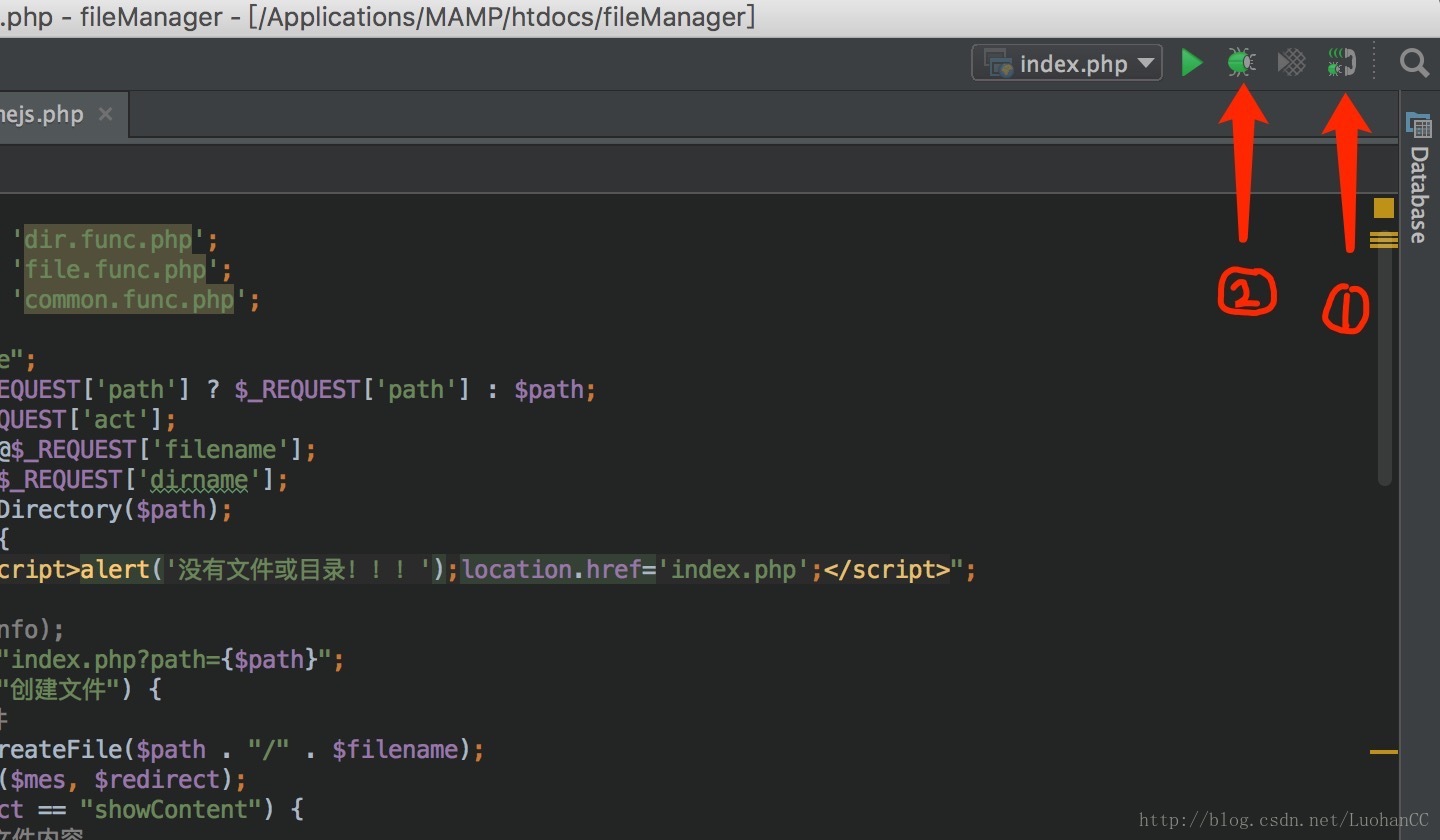Run index.php with the green play button
The height and width of the screenshot is (840, 1440).
coord(1191,63)
